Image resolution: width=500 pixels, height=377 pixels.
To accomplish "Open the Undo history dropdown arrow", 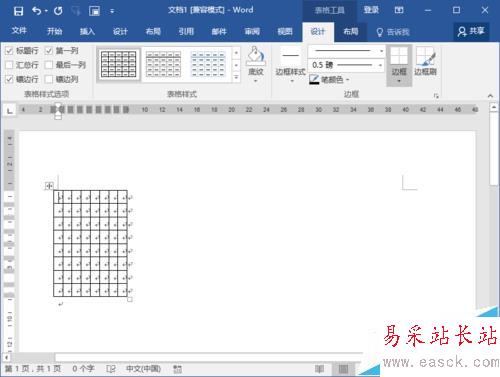I will tap(46, 11).
